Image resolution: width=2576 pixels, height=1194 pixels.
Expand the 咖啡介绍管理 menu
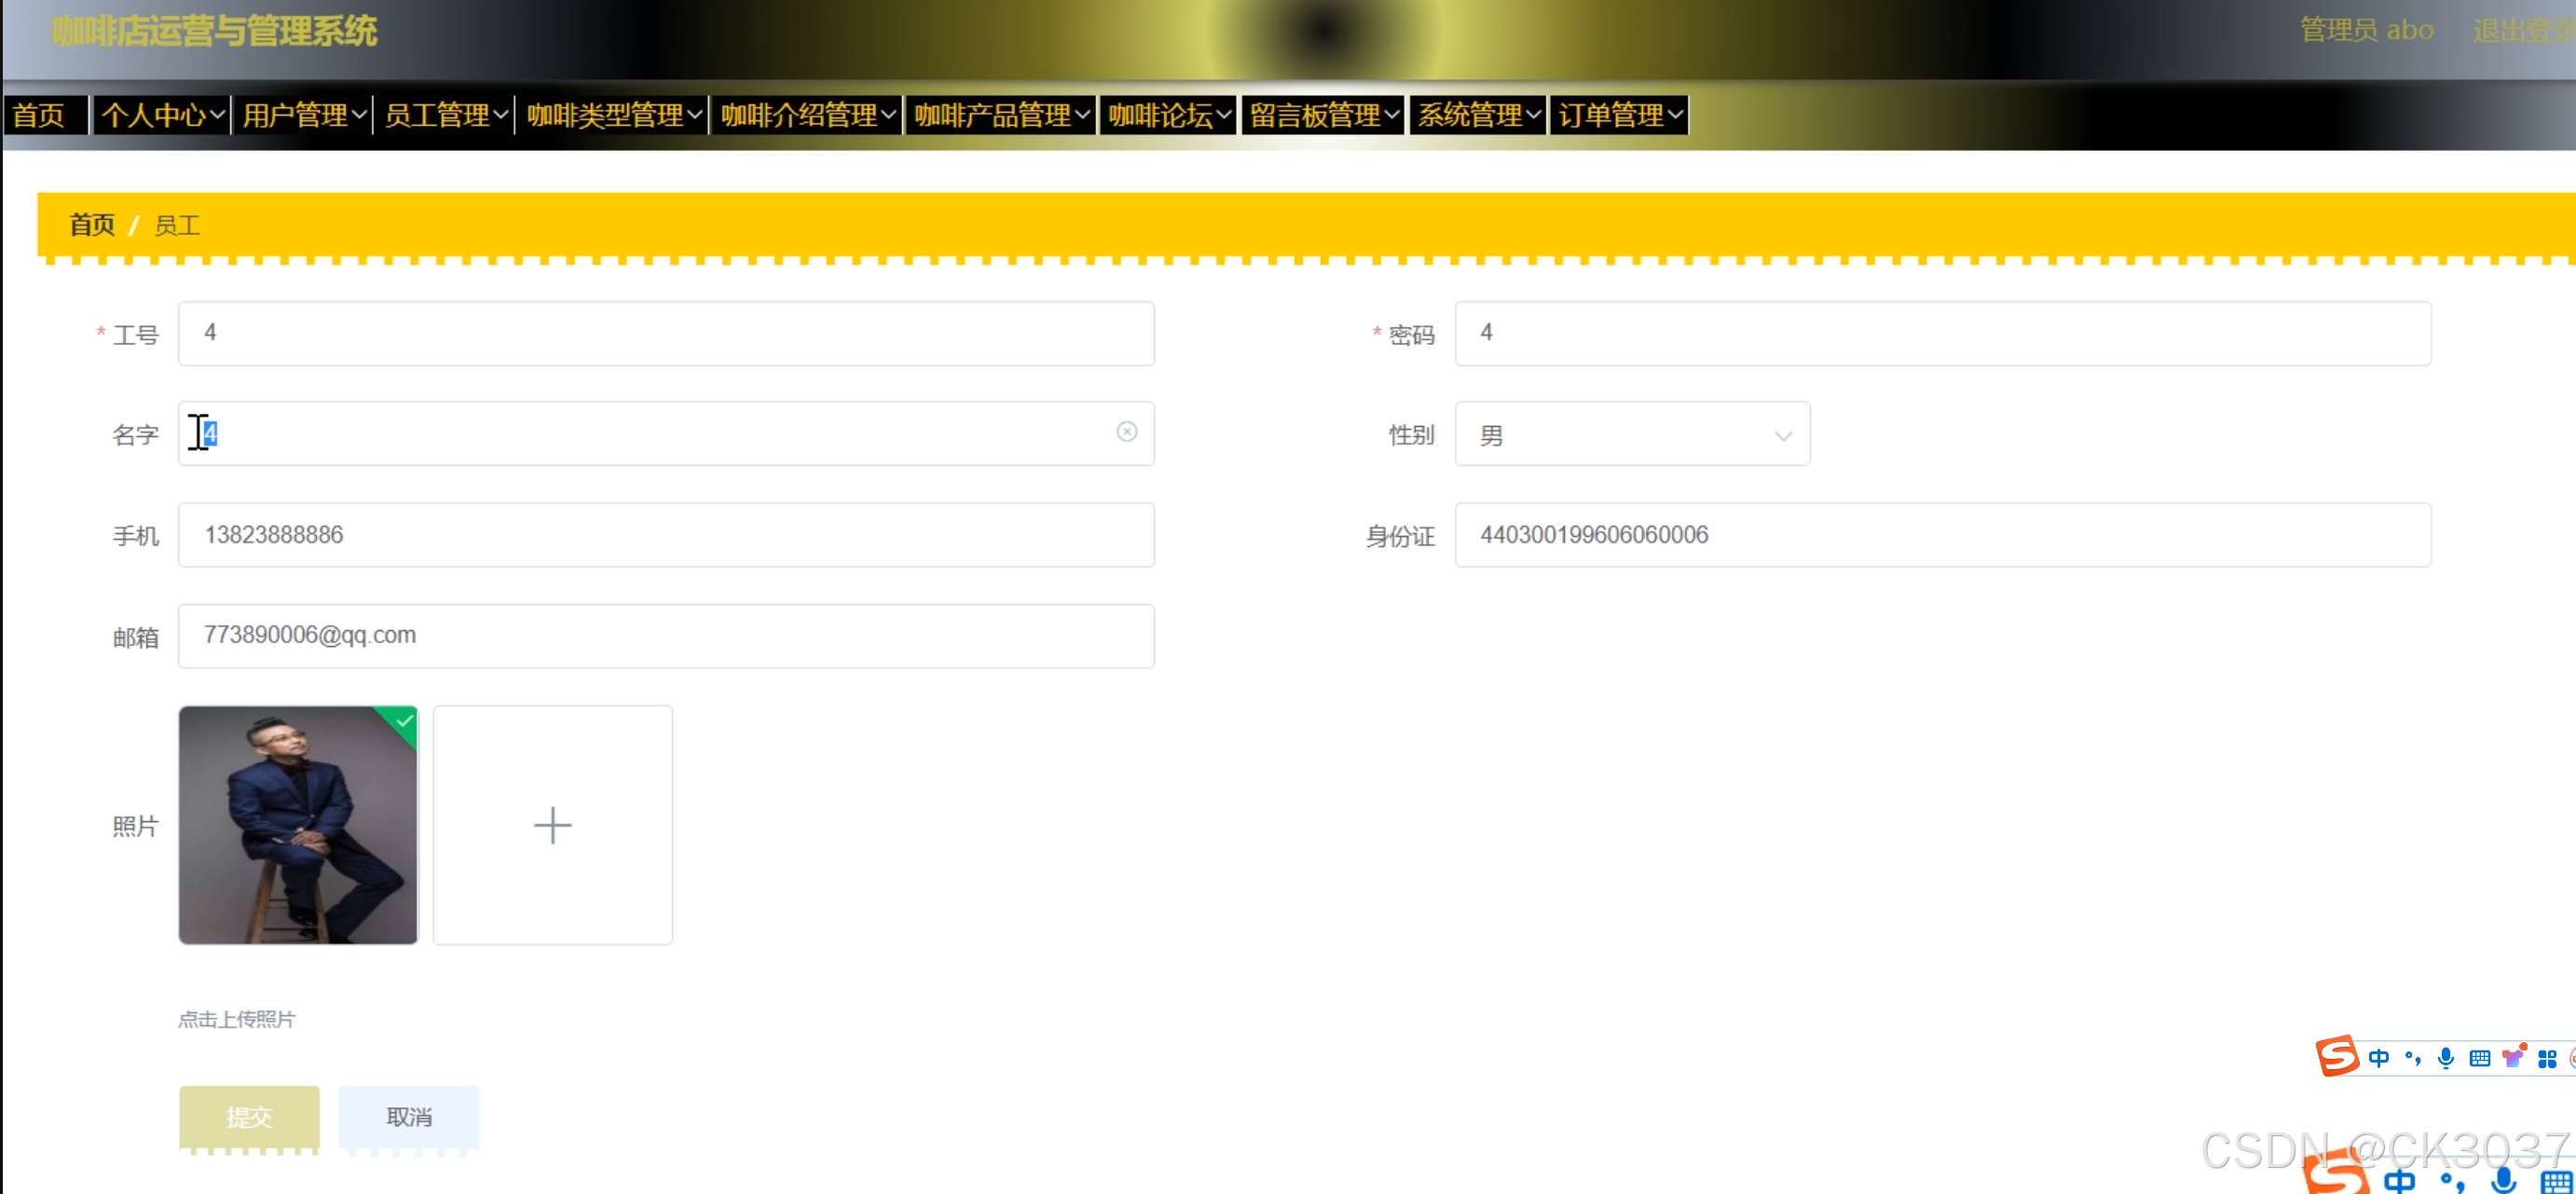[807, 115]
